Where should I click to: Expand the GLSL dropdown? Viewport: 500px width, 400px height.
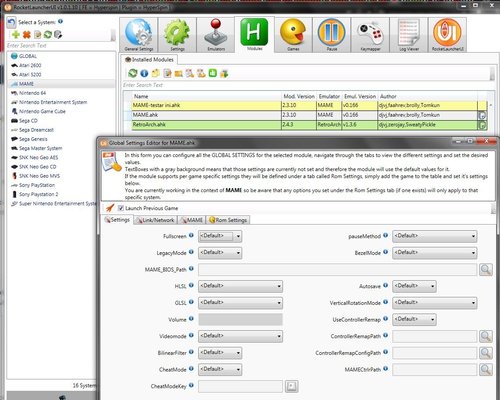(240, 303)
